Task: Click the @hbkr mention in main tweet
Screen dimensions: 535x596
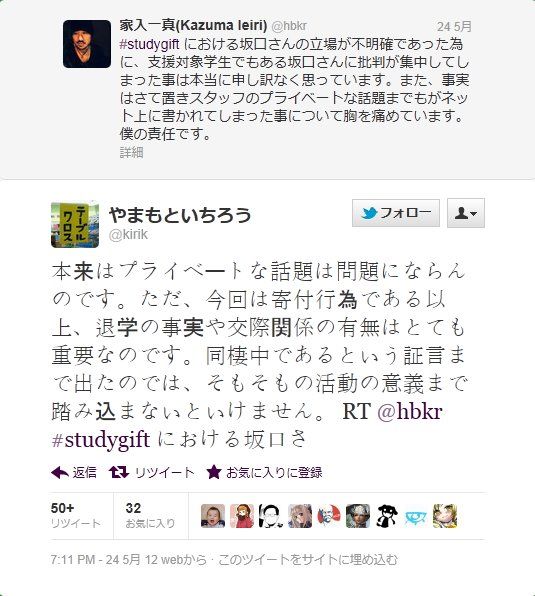Action: [x=410, y=412]
